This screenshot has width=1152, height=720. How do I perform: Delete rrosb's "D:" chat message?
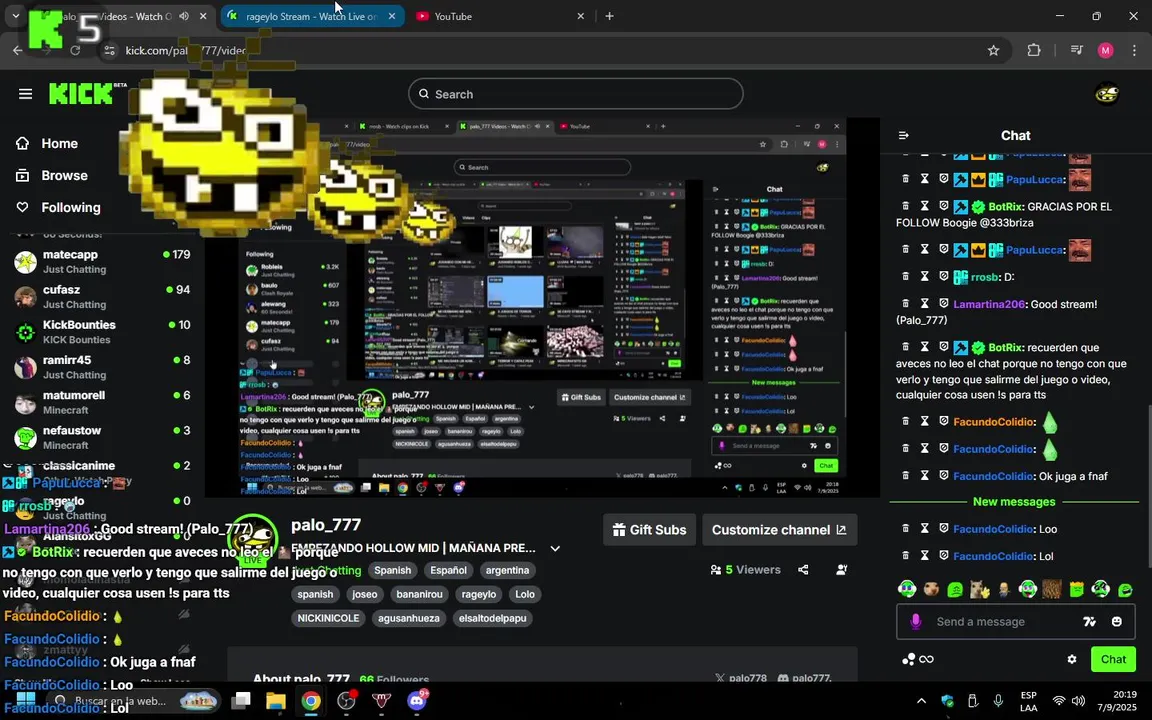tap(905, 276)
